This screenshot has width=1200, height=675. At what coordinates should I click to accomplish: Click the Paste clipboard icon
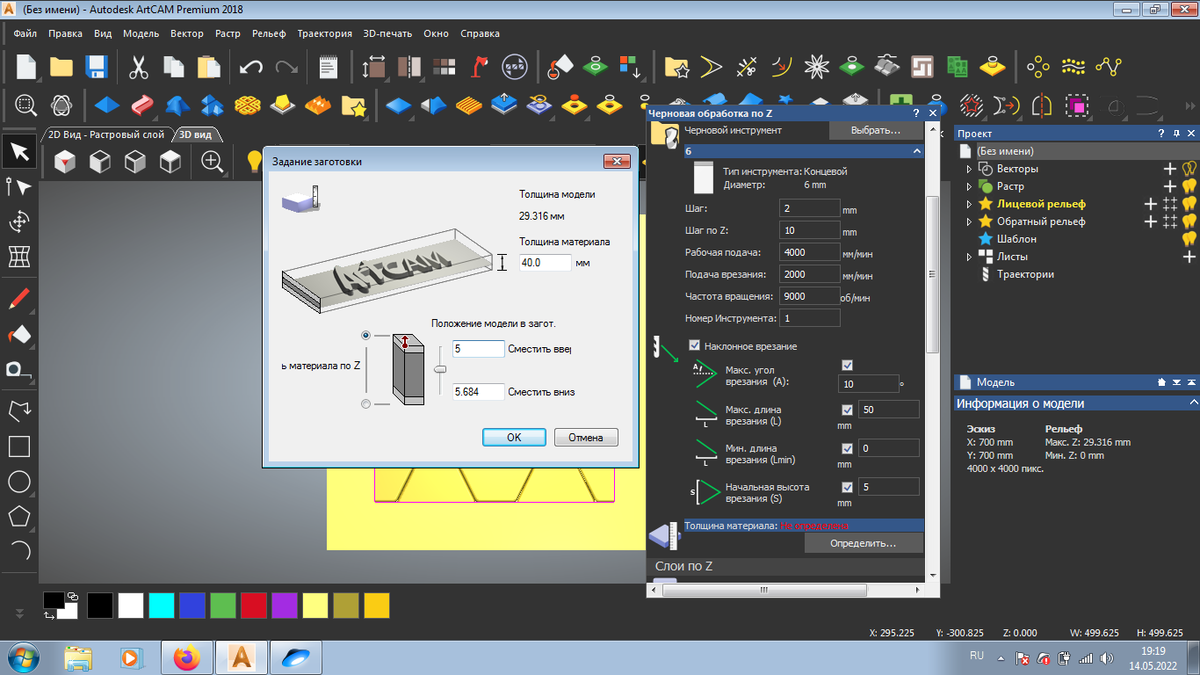click(x=209, y=67)
